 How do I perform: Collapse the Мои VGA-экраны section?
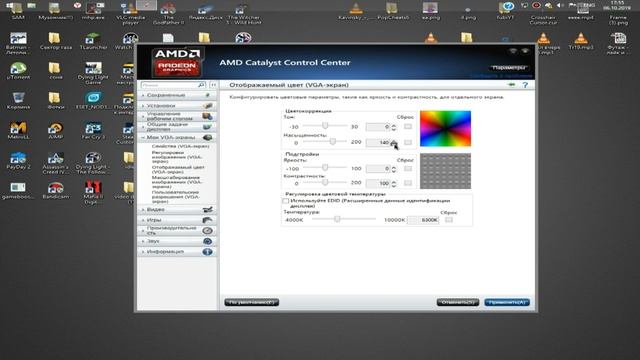[177, 138]
